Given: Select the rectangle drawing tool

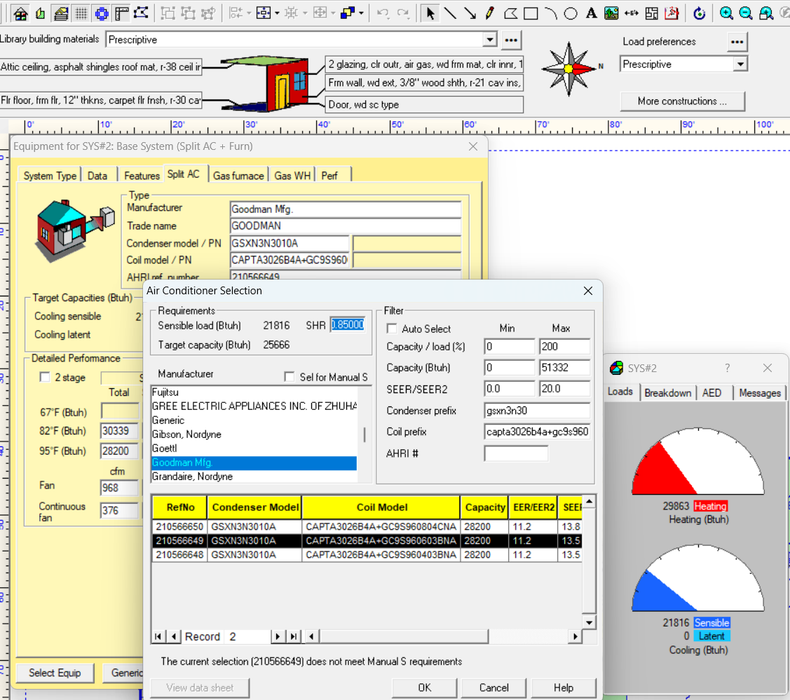Looking at the screenshot, I should (x=531, y=14).
